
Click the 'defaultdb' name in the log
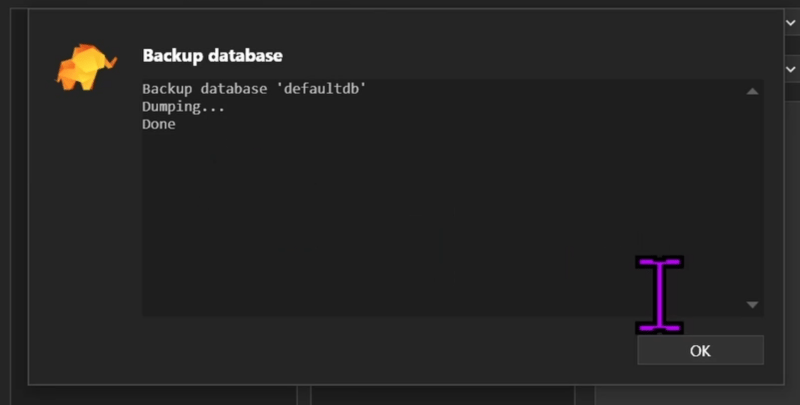pyautogui.click(x=324, y=89)
